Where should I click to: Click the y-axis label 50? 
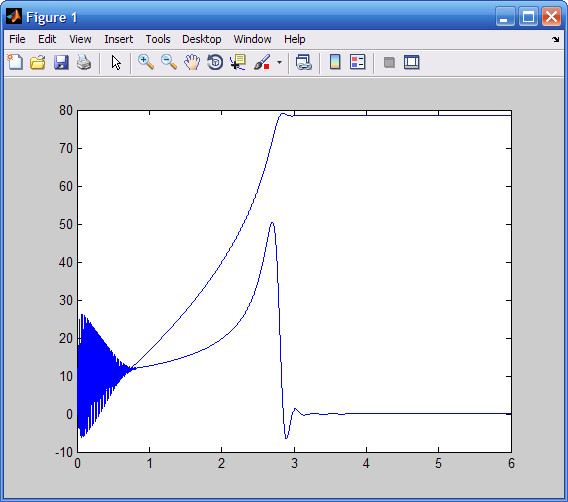(x=66, y=225)
